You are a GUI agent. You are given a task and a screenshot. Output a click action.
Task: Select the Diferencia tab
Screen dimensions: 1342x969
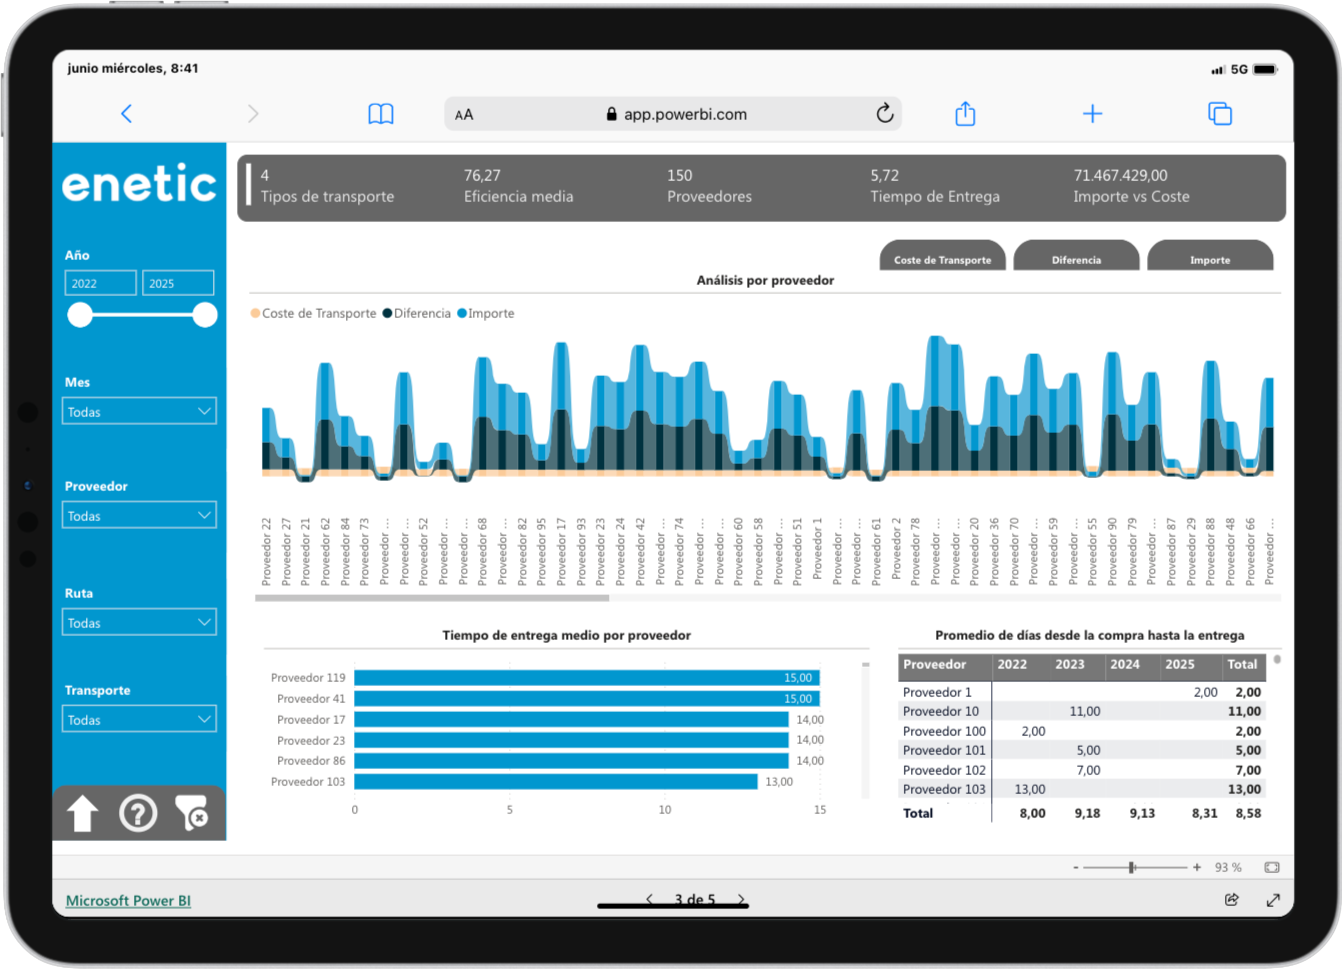pyautogui.click(x=1076, y=257)
